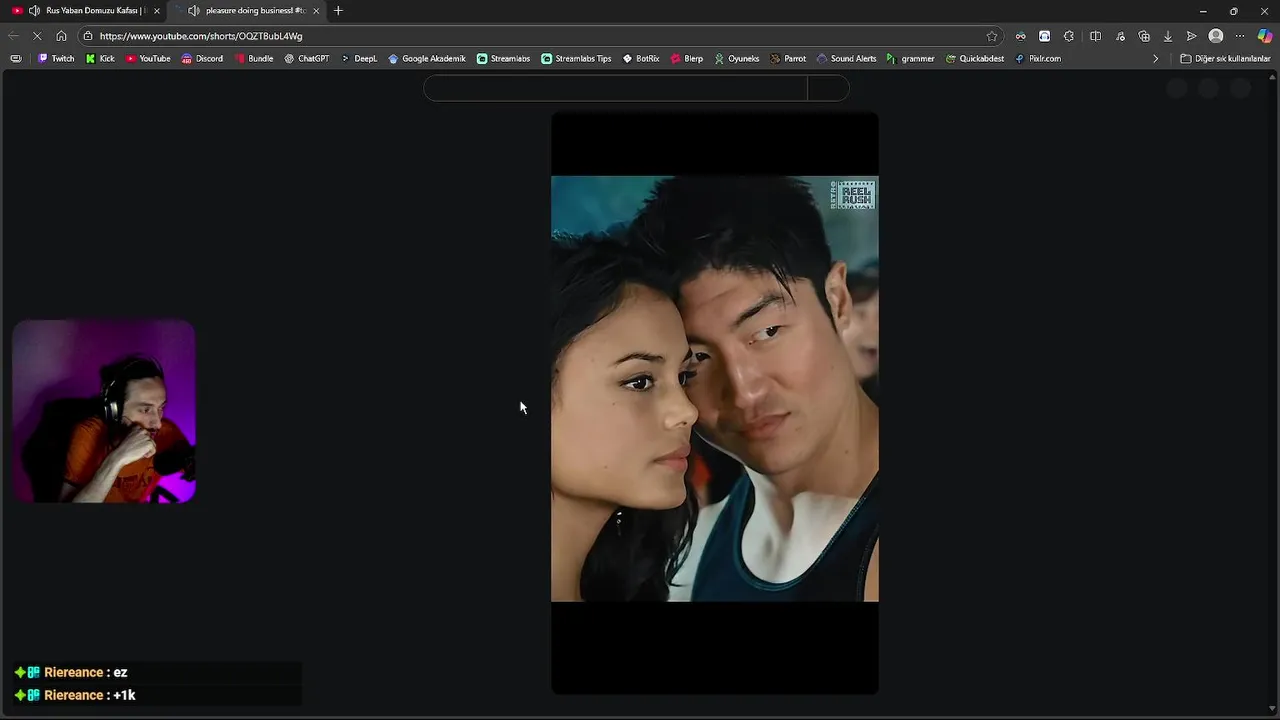Image resolution: width=1280 pixels, height=720 pixels.
Task: Open the Google Akademik bookmark
Action: pyautogui.click(x=427, y=59)
